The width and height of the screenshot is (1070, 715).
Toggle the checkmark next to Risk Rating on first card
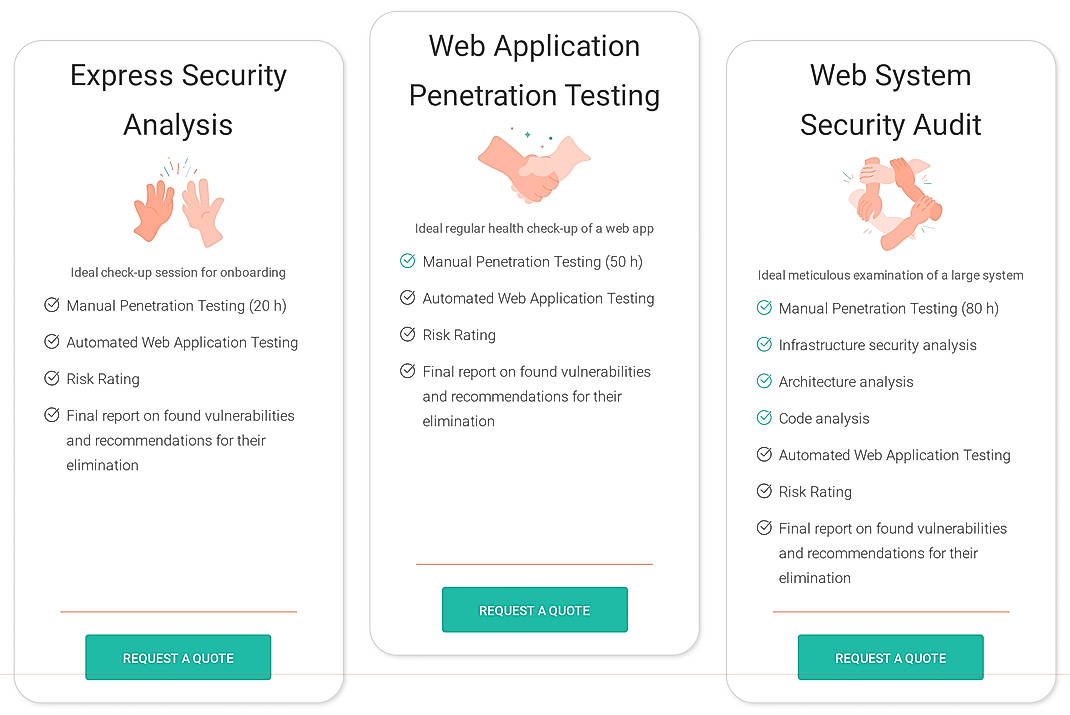click(x=51, y=378)
